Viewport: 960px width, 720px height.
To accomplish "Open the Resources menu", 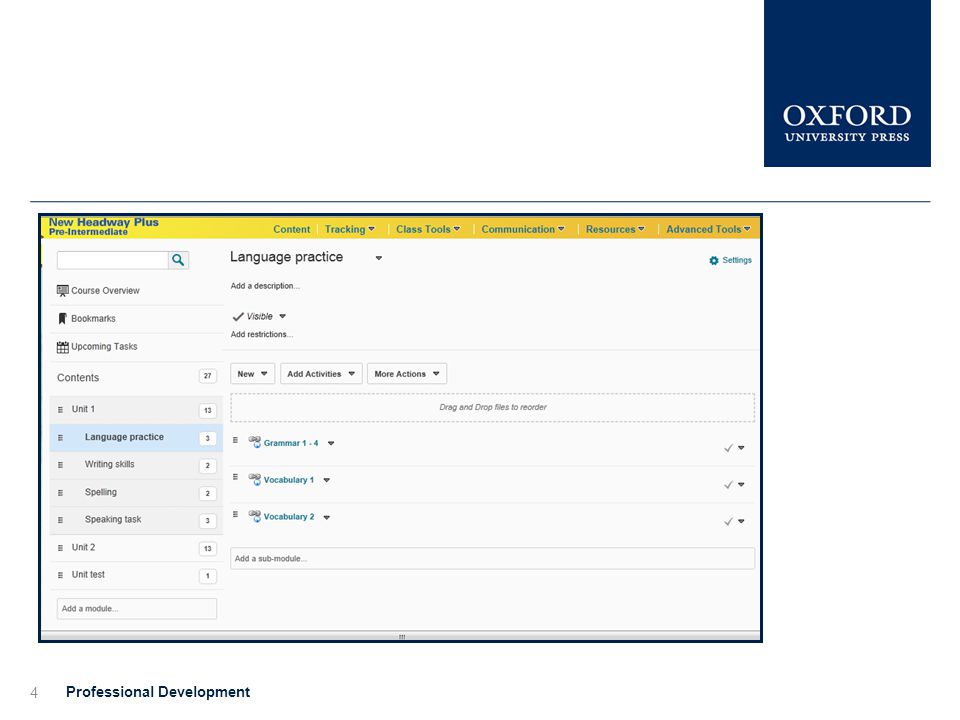I will tap(615, 230).
